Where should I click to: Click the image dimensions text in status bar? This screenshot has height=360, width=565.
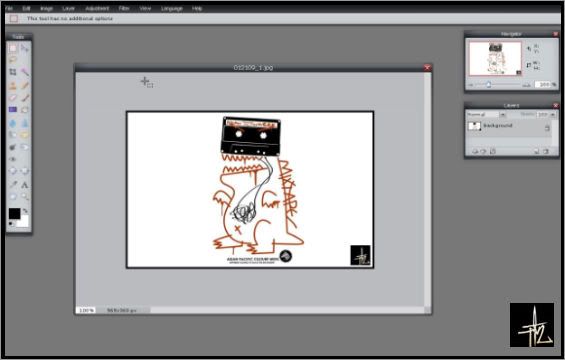click(x=121, y=310)
